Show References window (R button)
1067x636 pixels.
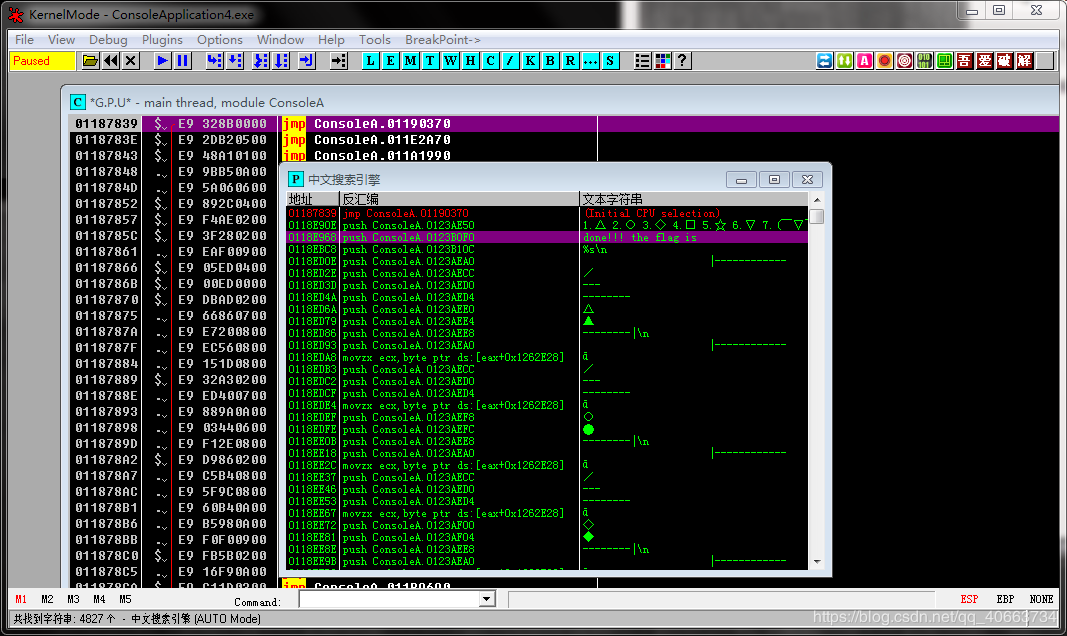click(570, 61)
